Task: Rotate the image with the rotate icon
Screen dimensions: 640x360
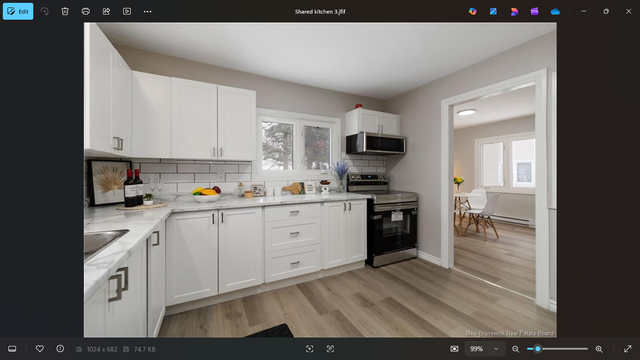Action: pyautogui.click(x=44, y=11)
